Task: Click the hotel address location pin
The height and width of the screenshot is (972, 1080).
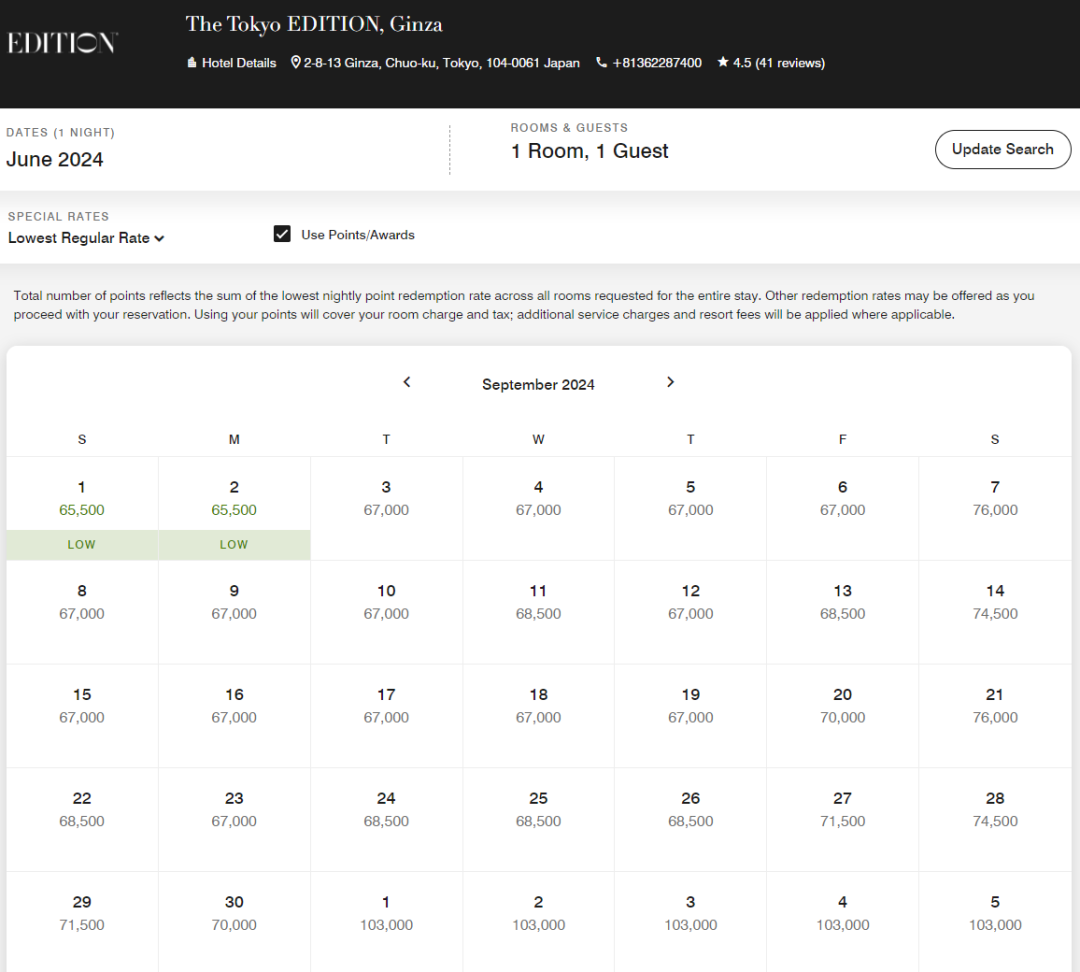Action: (296, 63)
